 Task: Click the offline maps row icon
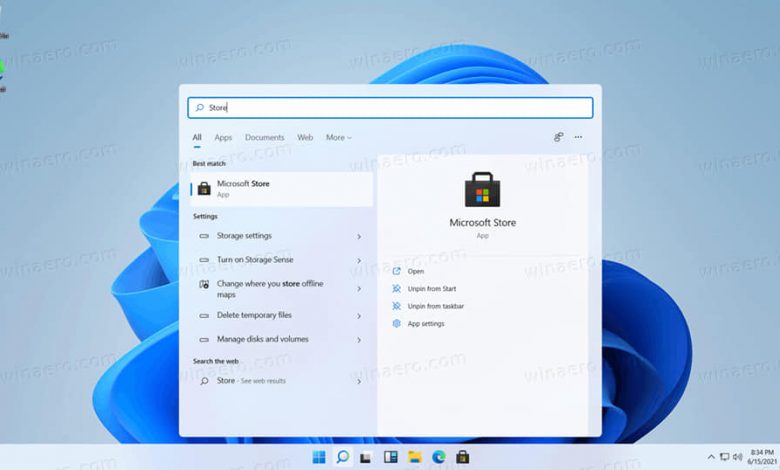204,284
